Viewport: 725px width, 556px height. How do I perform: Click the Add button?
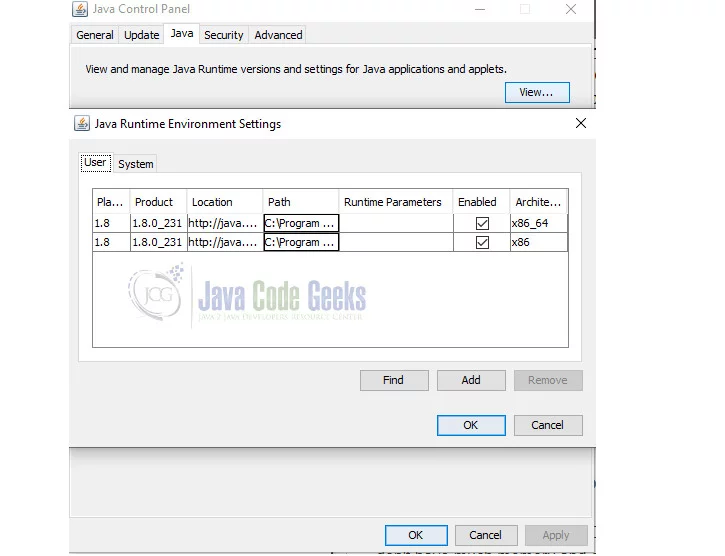pyautogui.click(x=471, y=380)
